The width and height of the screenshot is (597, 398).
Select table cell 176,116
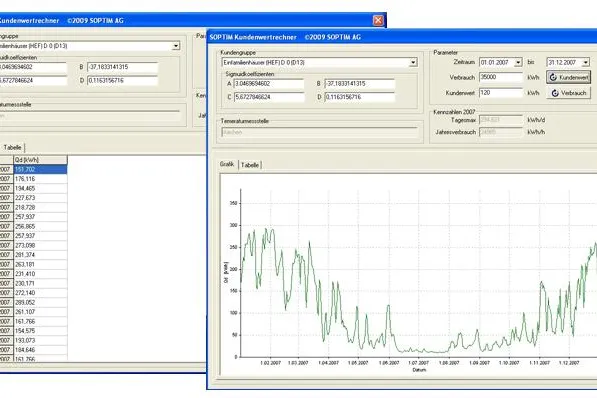[x=40, y=179]
